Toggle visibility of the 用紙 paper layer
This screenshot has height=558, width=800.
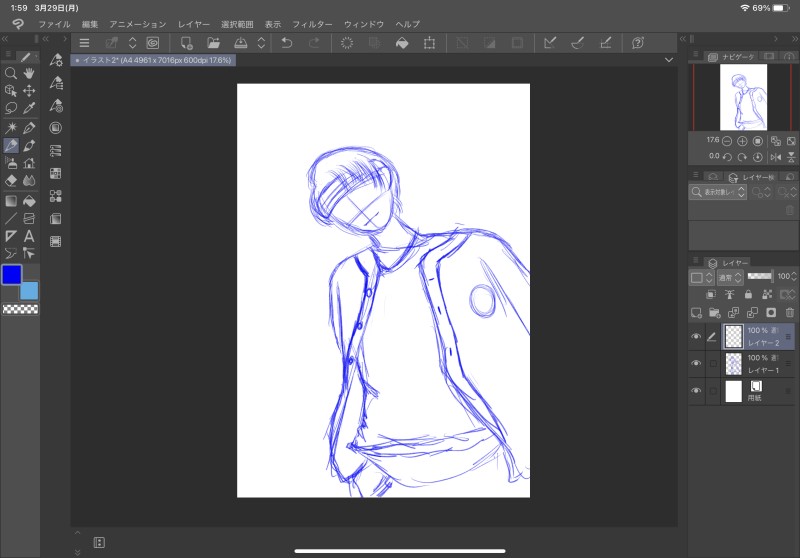pyautogui.click(x=696, y=392)
